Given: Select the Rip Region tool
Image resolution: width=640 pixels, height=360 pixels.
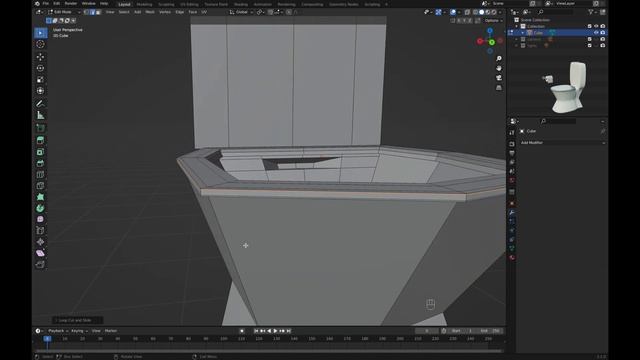Looking at the screenshot, I should tap(40, 264).
